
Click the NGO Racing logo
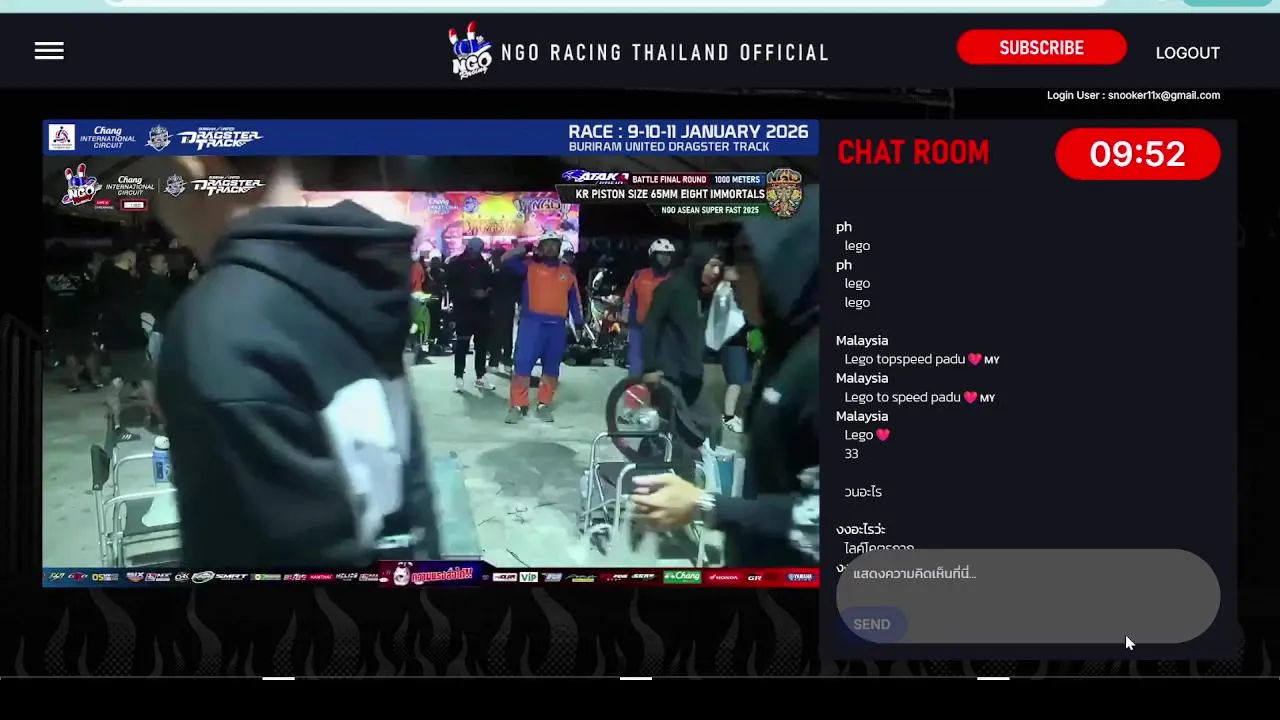[470, 51]
